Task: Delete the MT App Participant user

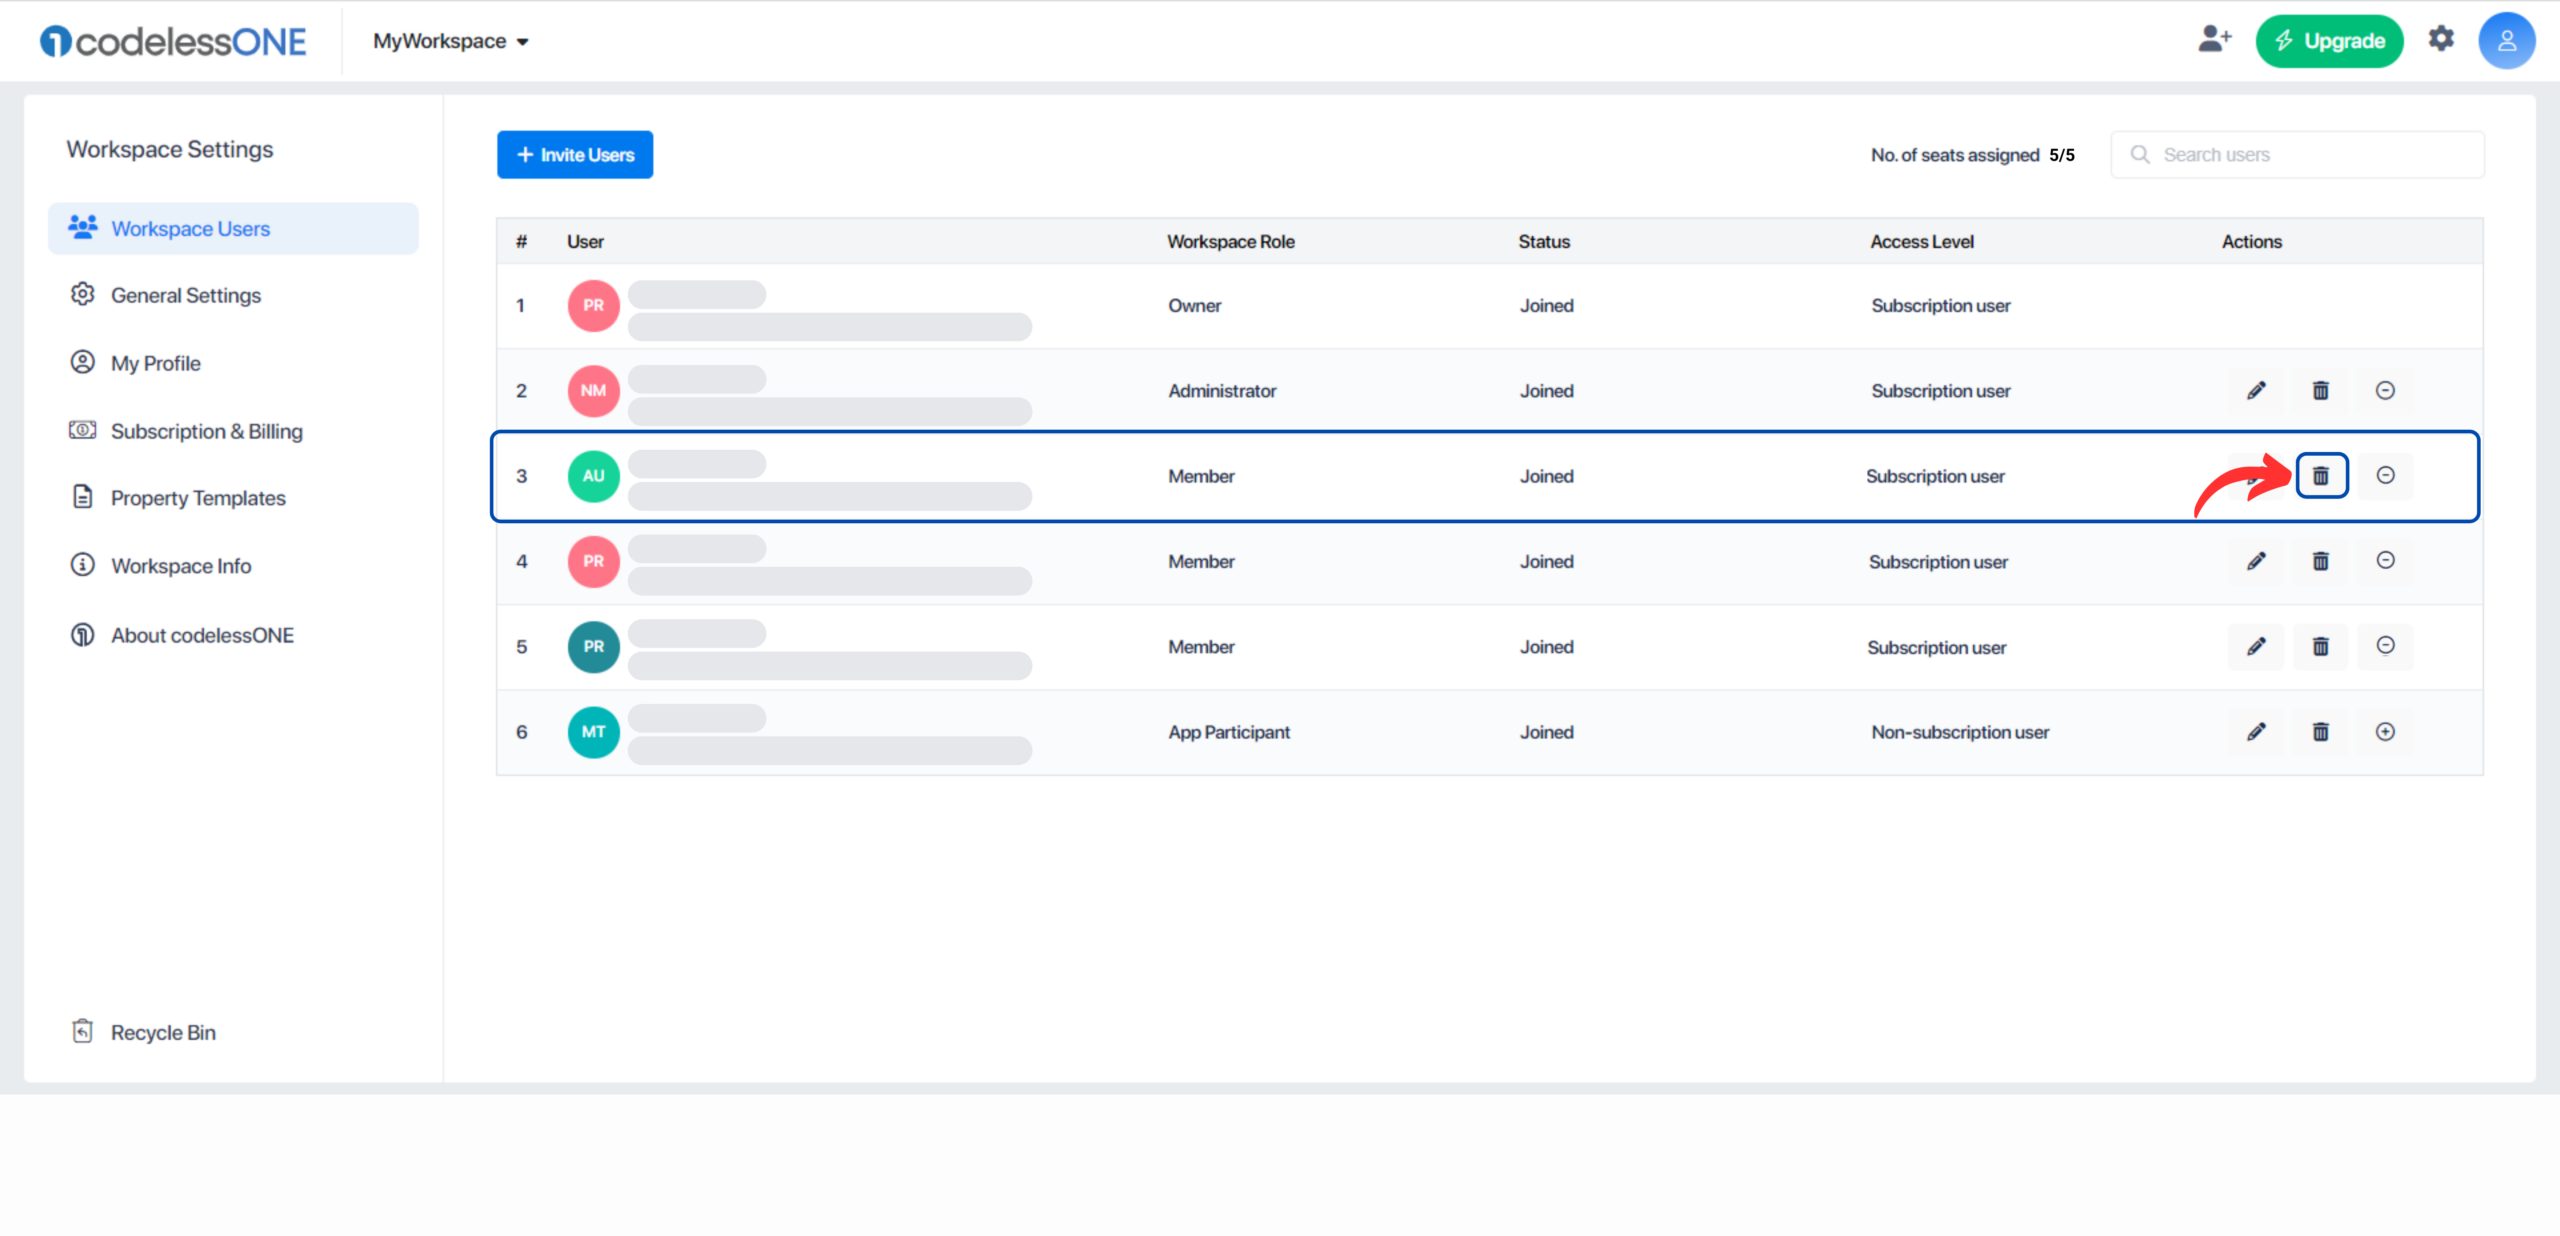Action: (x=2320, y=732)
